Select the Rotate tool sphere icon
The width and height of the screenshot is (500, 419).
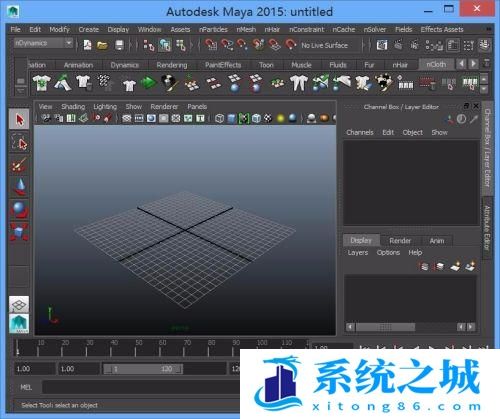point(19,209)
